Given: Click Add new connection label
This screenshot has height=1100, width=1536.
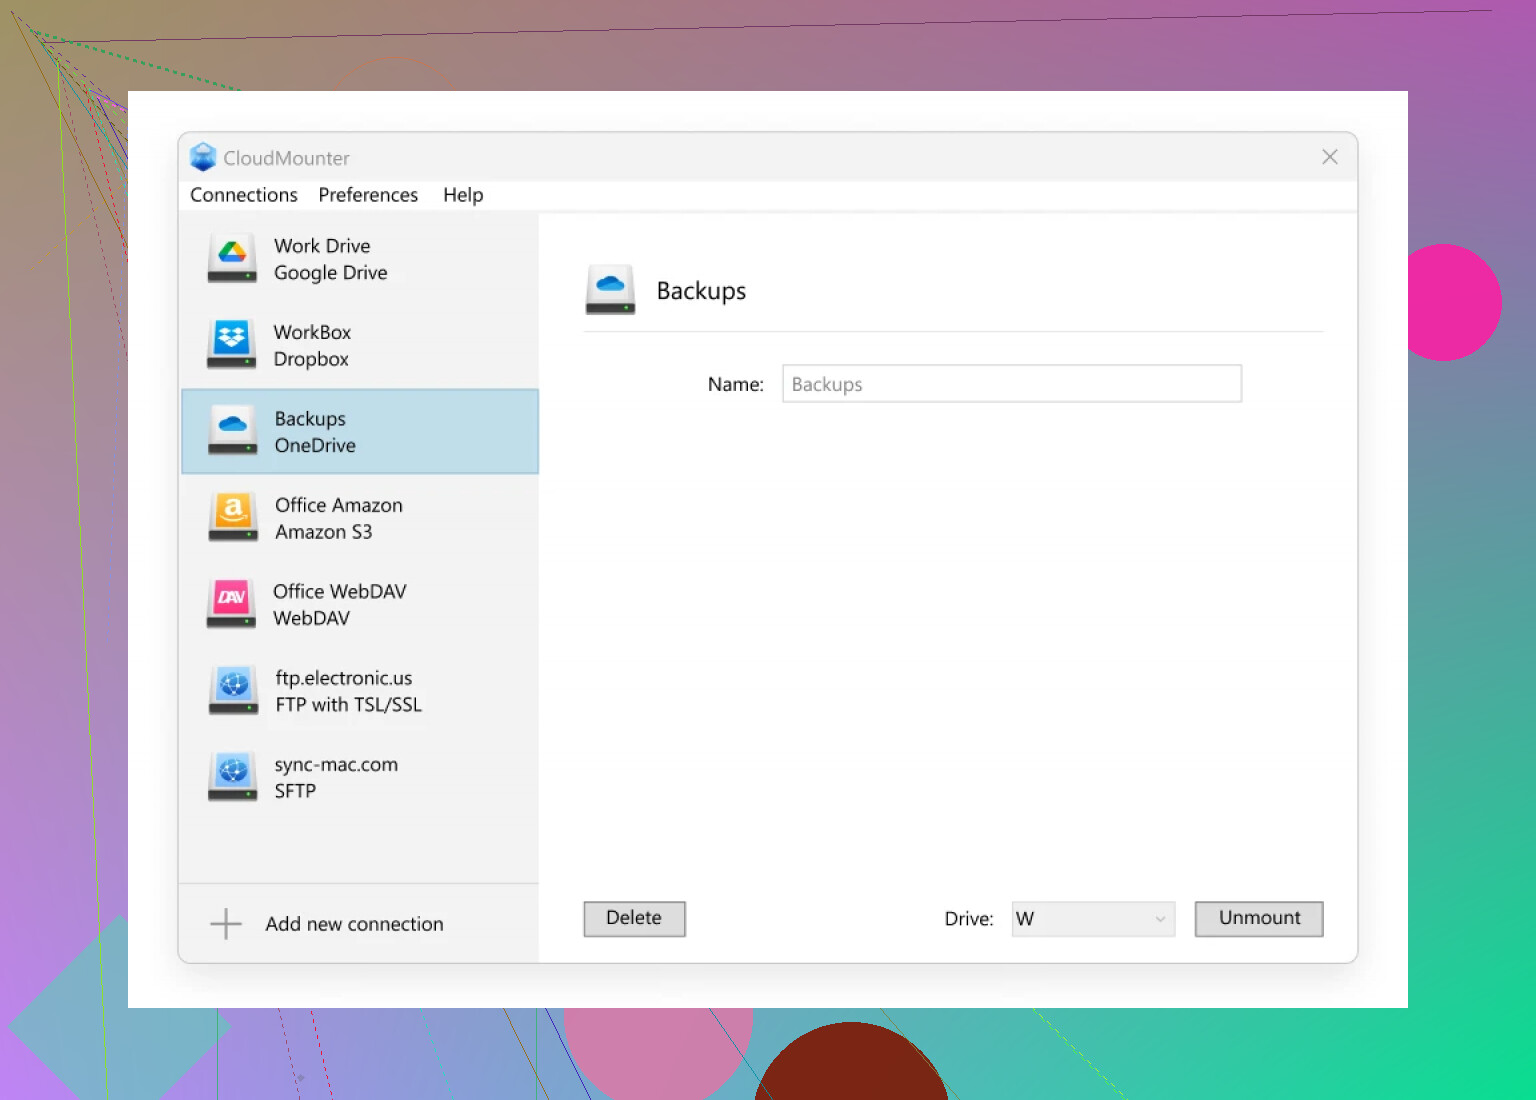Looking at the screenshot, I should [x=354, y=924].
